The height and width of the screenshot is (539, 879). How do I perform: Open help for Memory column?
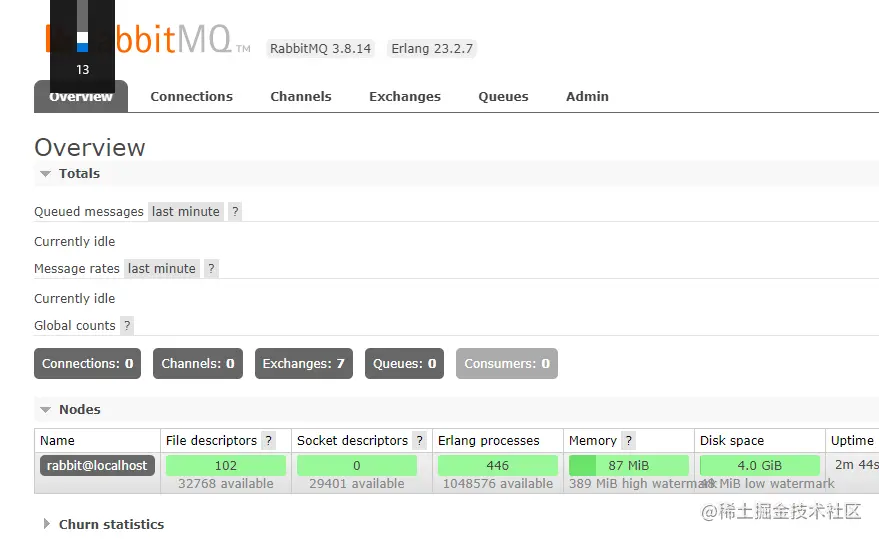tap(628, 441)
